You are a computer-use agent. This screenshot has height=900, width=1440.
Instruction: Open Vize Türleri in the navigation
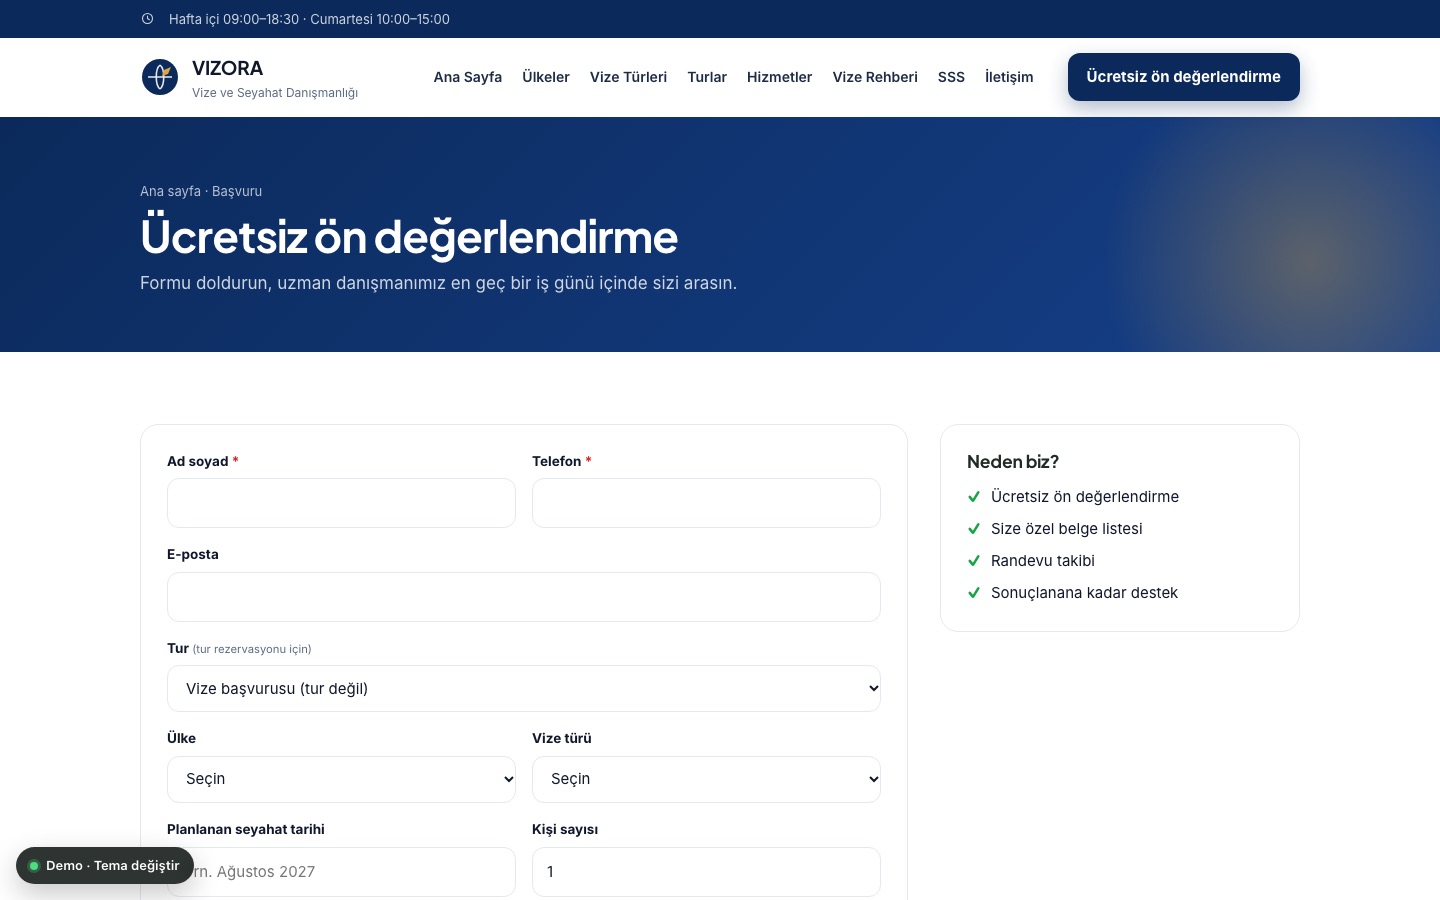tap(628, 77)
